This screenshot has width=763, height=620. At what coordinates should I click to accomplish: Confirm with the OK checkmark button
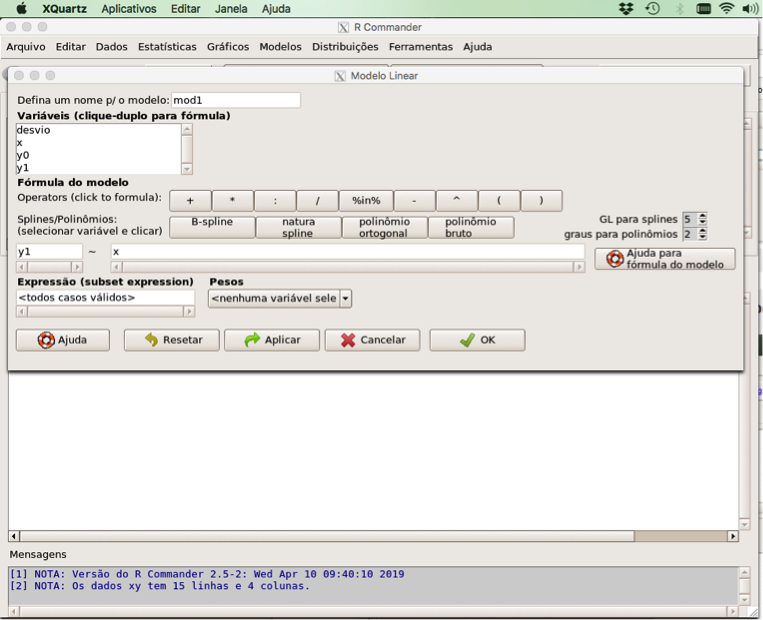[477, 340]
